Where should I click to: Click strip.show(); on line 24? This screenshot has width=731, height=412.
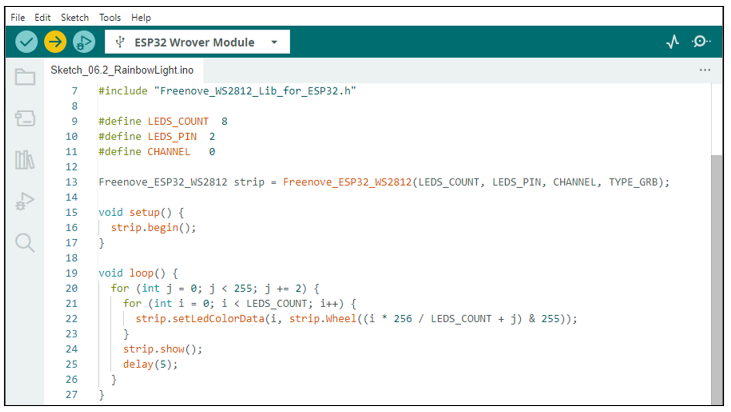point(163,349)
